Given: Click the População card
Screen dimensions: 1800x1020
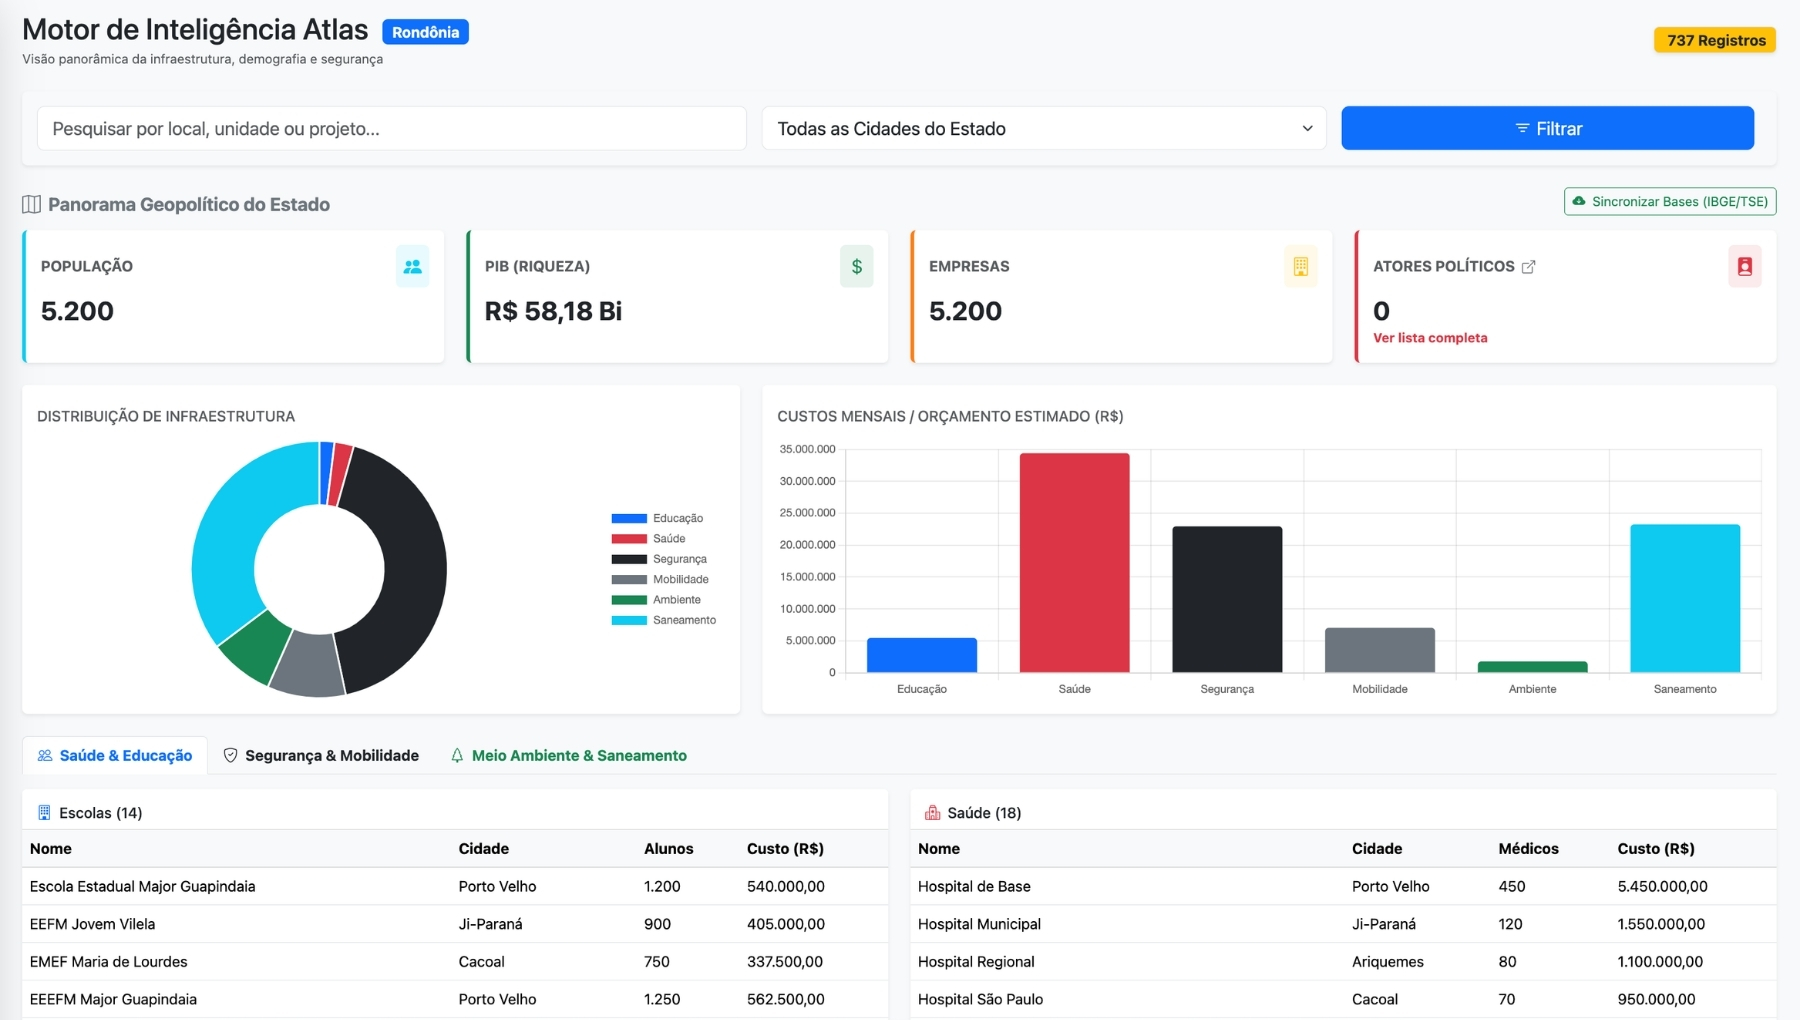Looking at the screenshot, I should point(233,296).
